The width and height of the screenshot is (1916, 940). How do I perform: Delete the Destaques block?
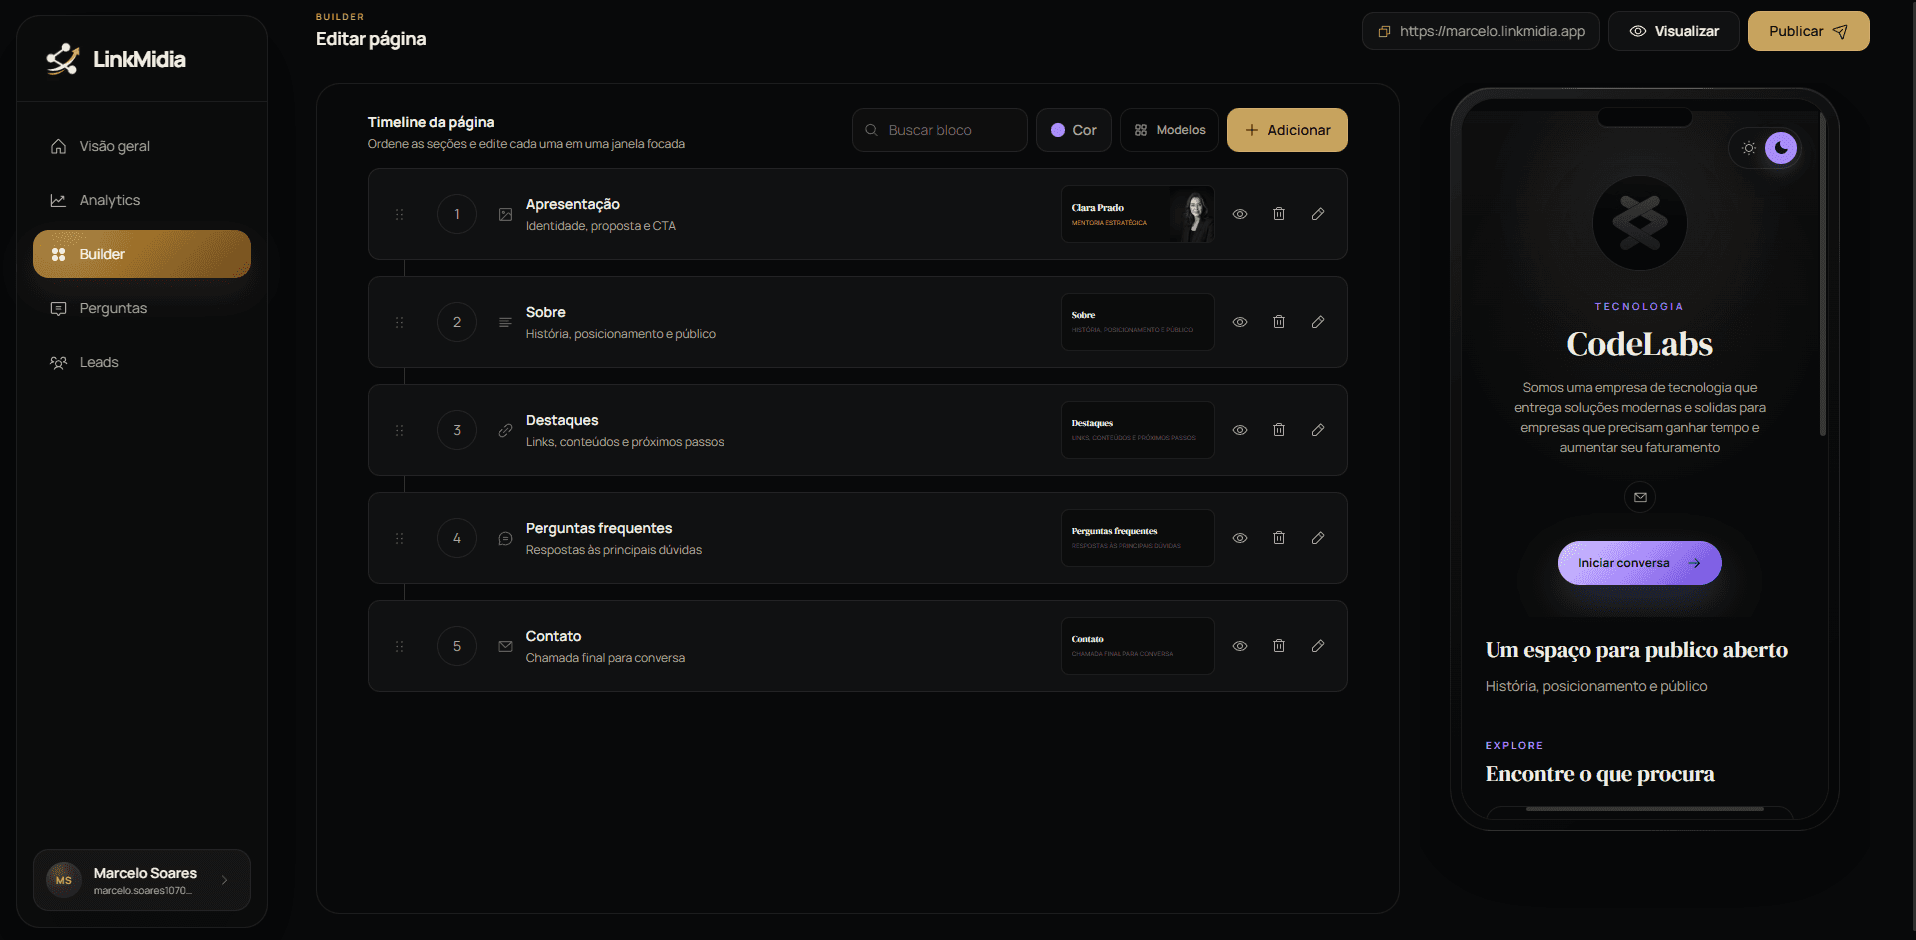click(1279, 430)
